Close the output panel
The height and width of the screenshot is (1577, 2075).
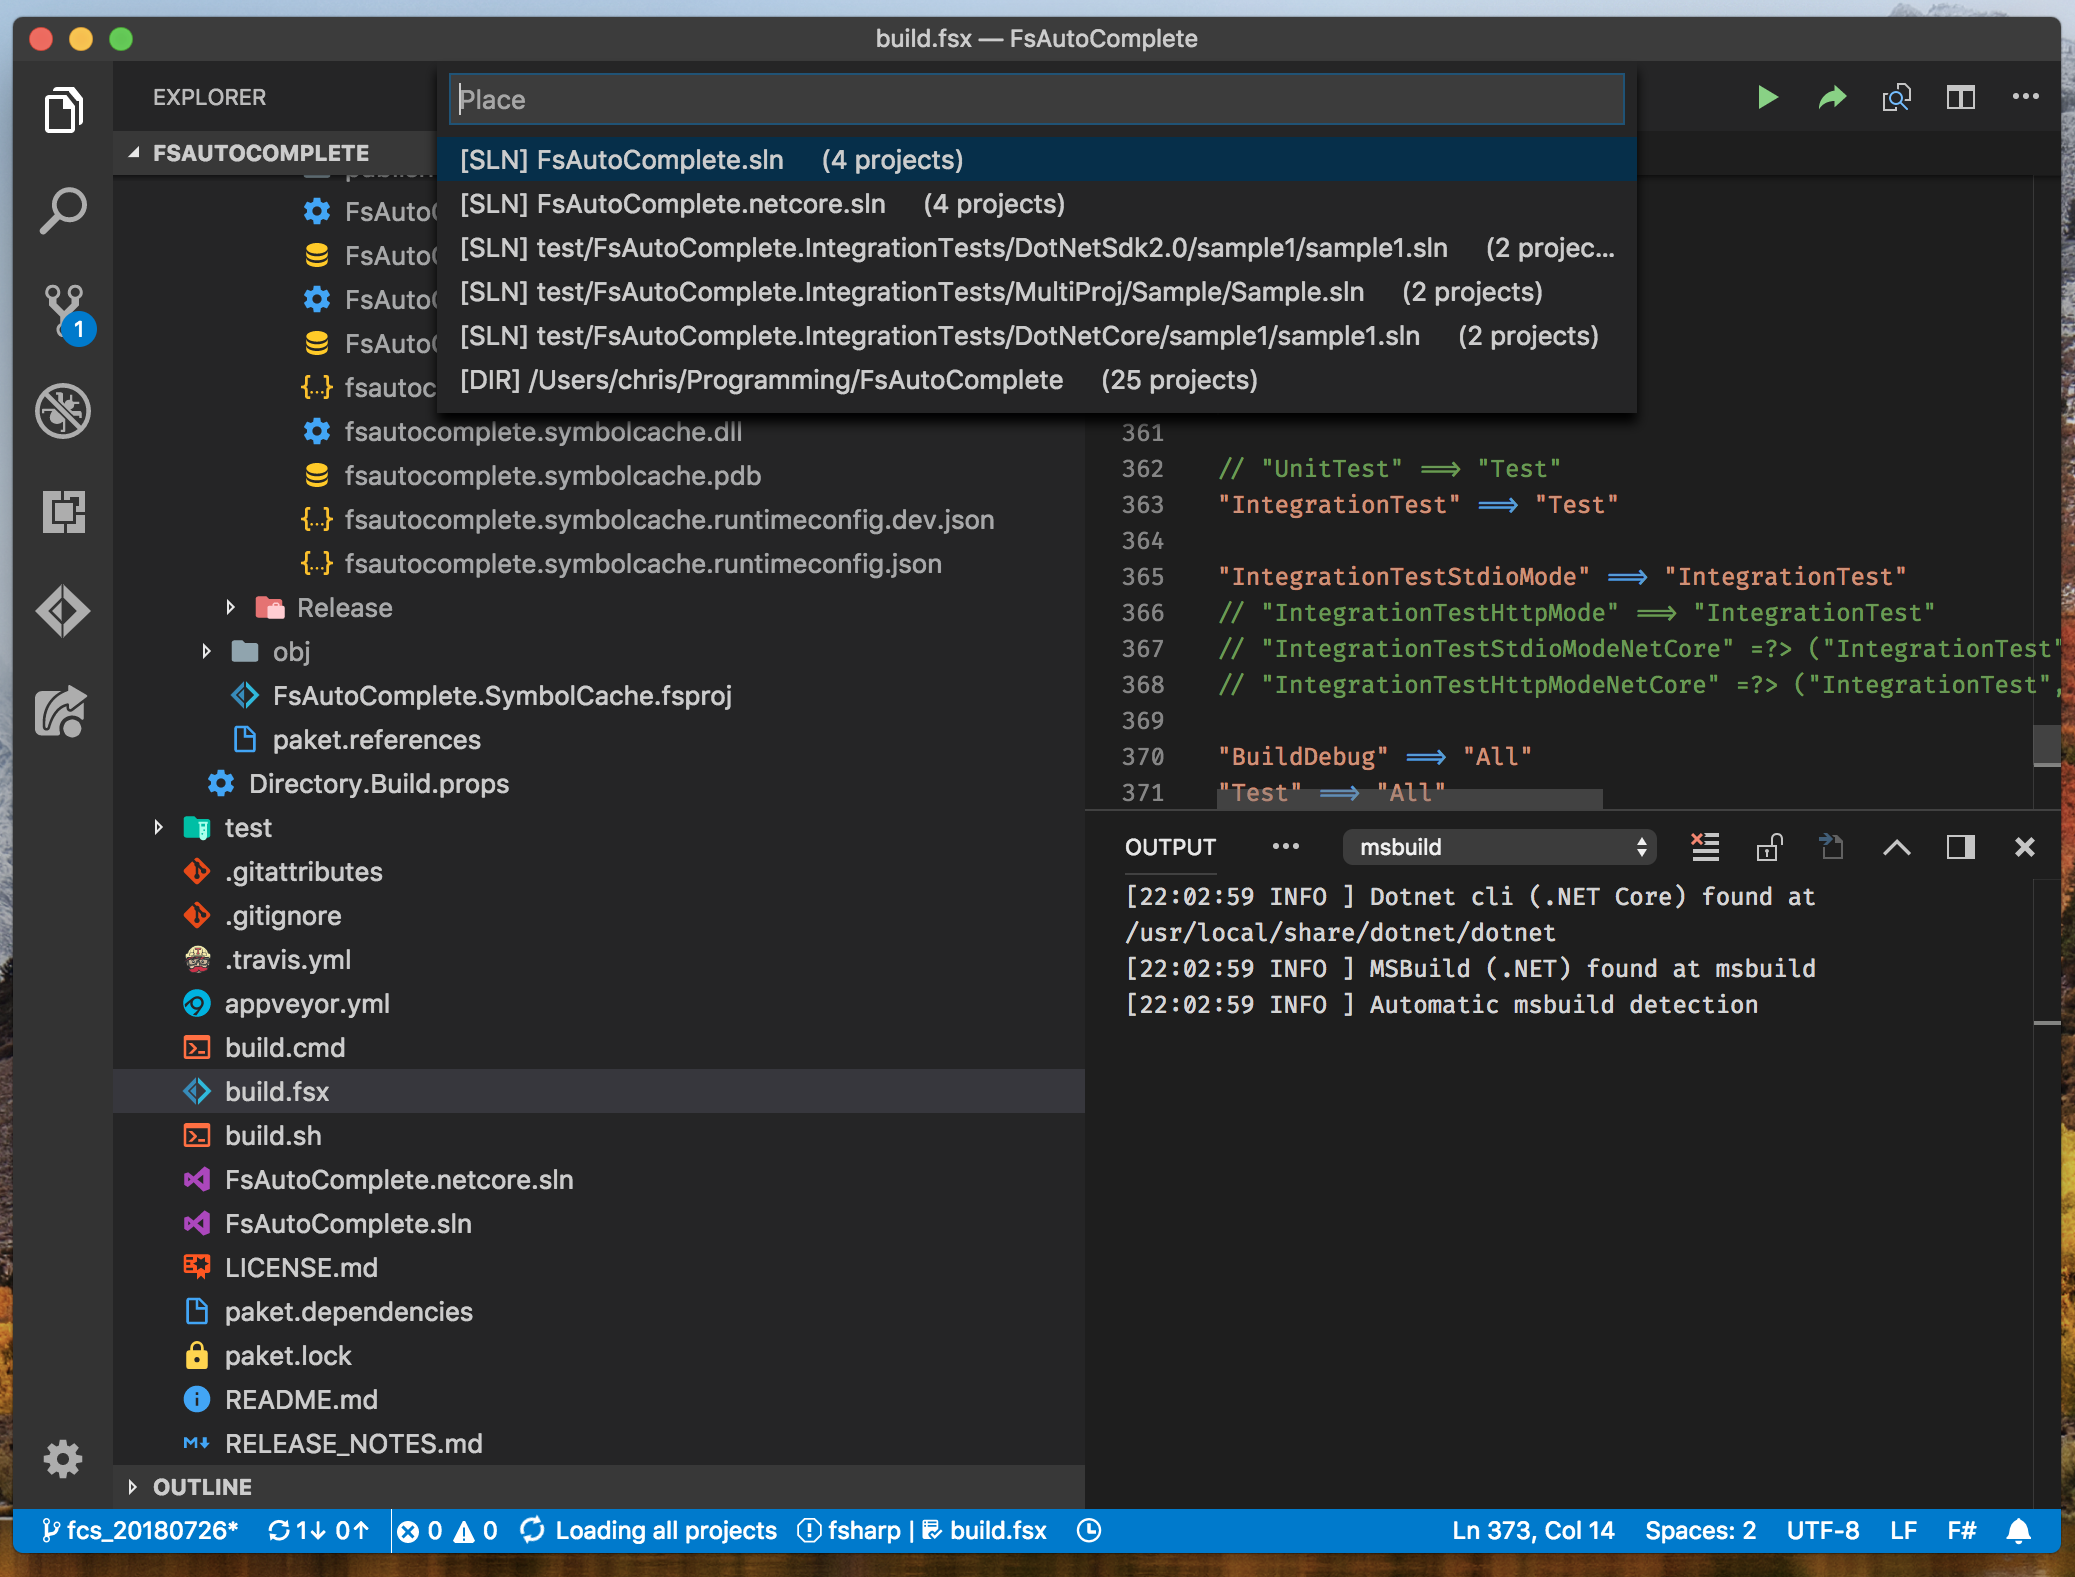click(x=2024, y=847)
